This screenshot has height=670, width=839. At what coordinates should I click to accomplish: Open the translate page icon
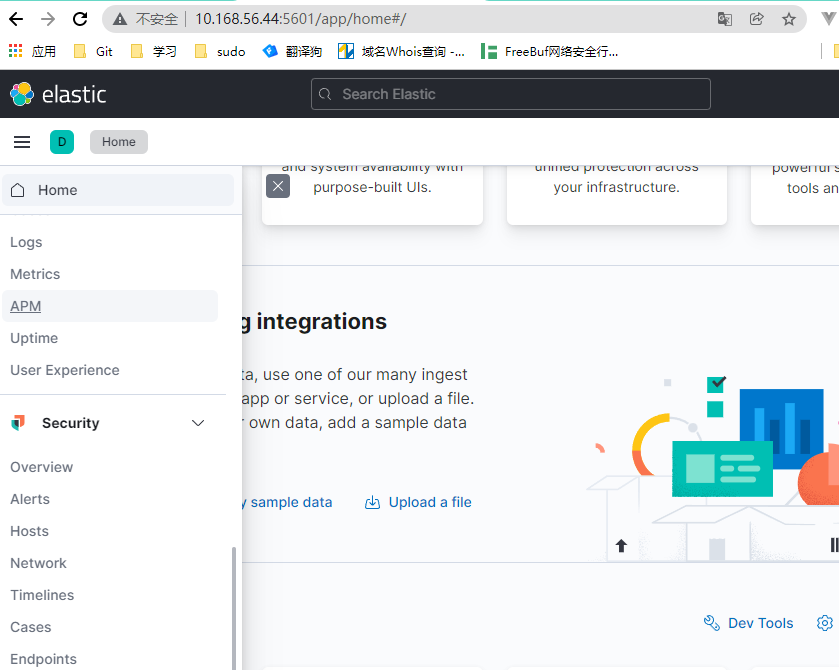(x=724, y=19)
